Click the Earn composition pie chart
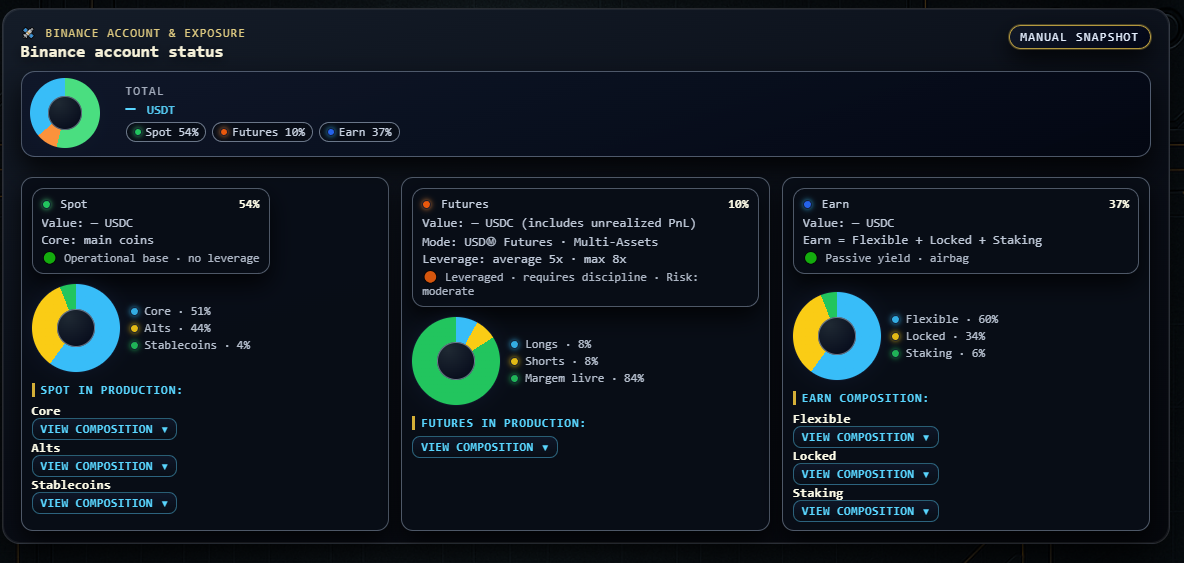Image resolution: width=1184 pixels, height=563 pixels. coord(837,336)
